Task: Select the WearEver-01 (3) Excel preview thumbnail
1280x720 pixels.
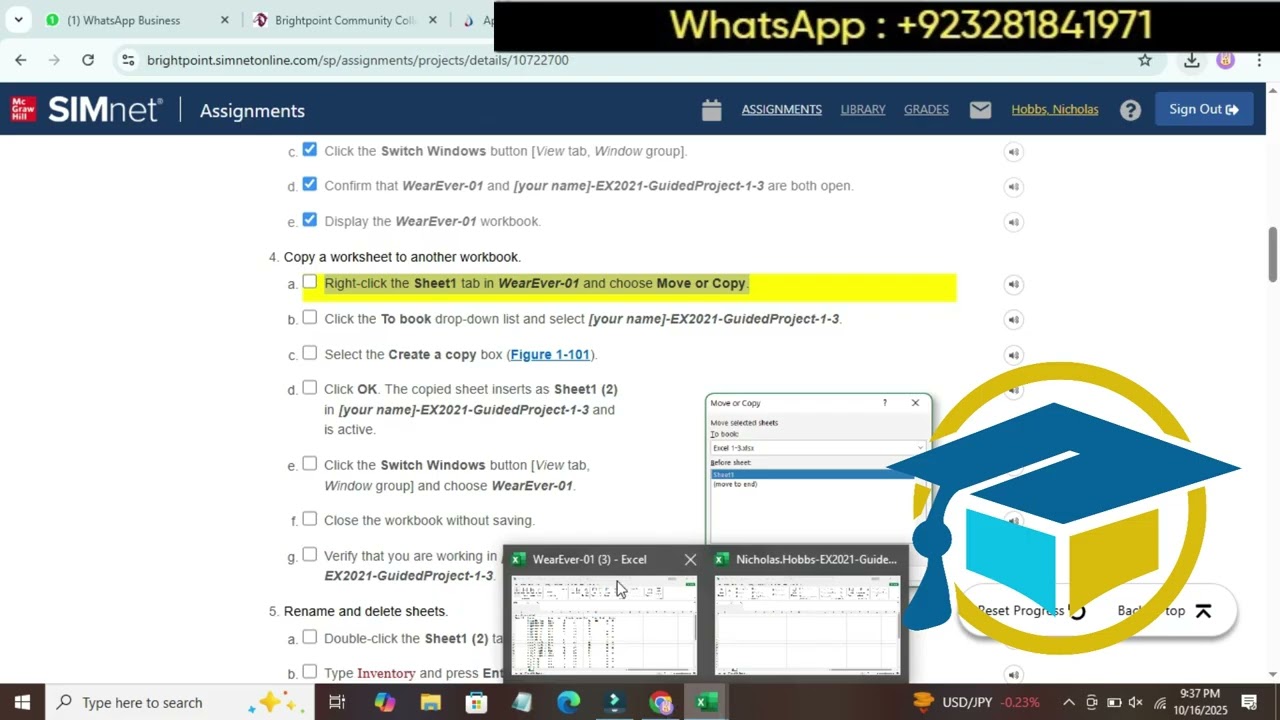Action: point(604,625)
